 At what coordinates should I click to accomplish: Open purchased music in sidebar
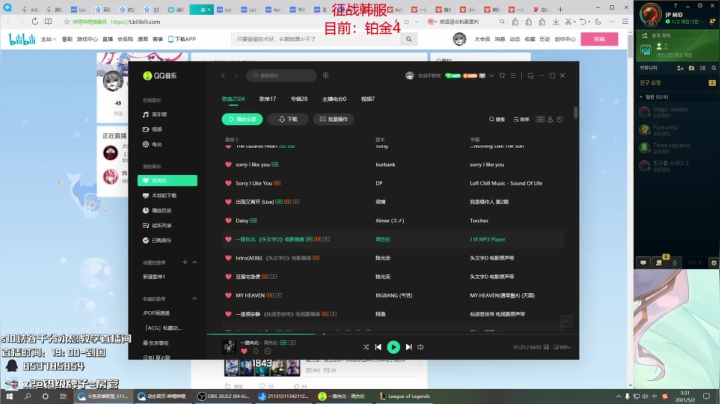click(157, 240)
